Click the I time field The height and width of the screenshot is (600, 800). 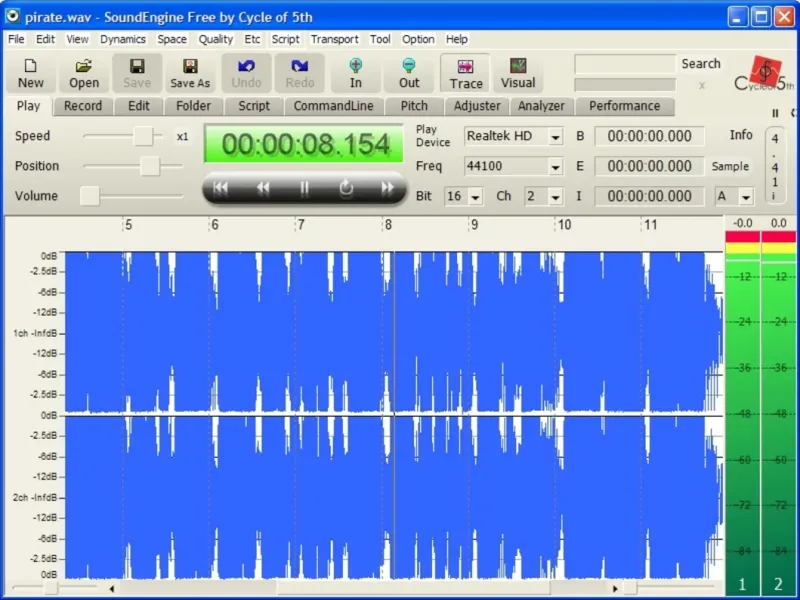pos(649,196)
